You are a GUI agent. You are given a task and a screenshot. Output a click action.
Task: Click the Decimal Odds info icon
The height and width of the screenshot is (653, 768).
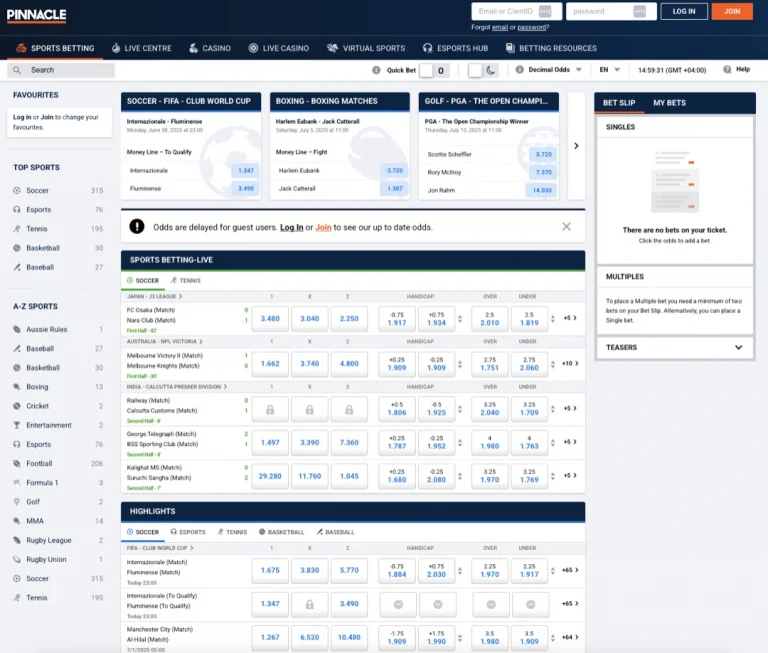(x=520, y=70)
